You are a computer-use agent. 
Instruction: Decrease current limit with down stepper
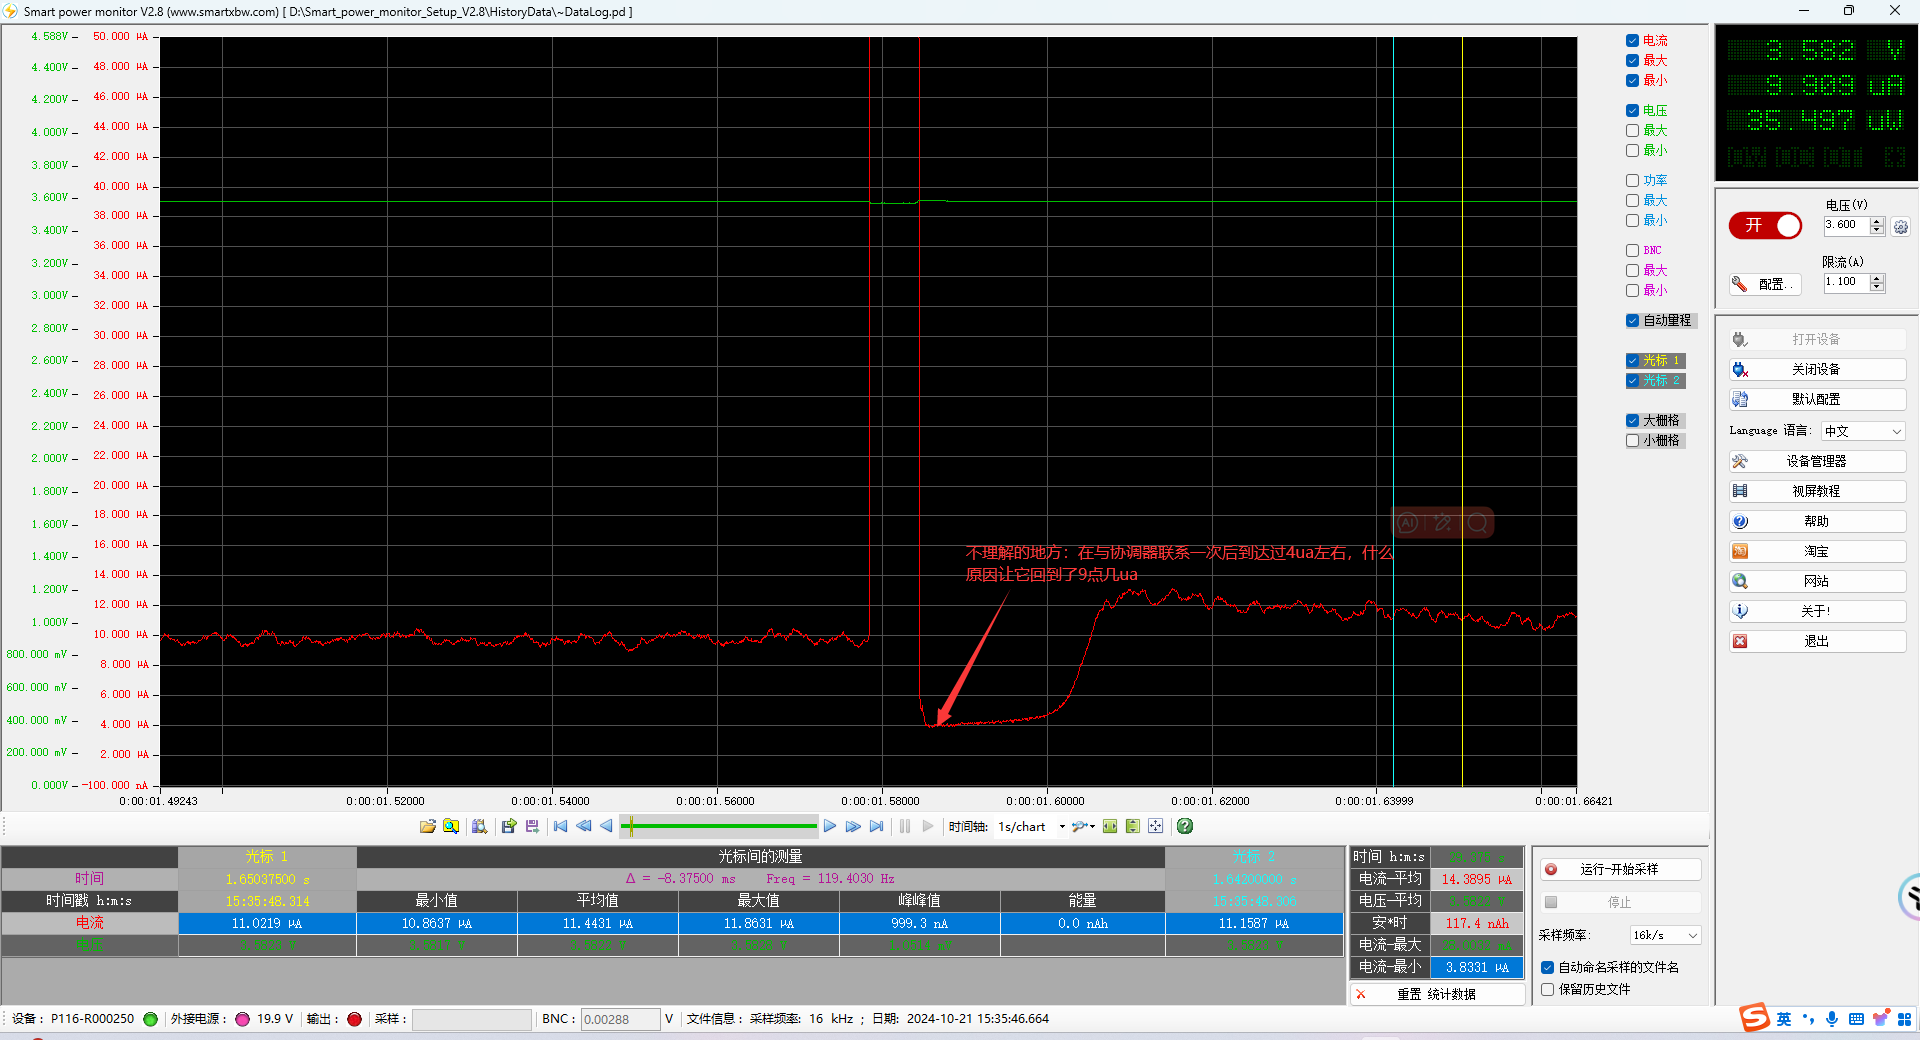point(1877,288)
